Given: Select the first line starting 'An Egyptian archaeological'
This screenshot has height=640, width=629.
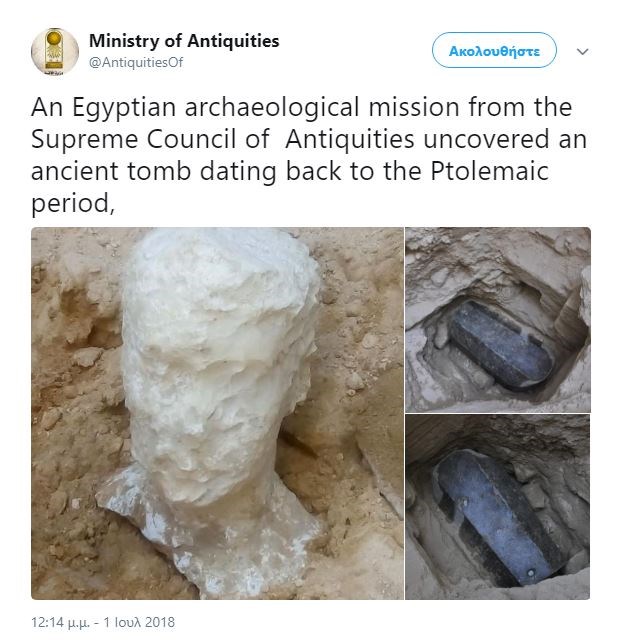Looking at the screenshot, I should 301,107.
